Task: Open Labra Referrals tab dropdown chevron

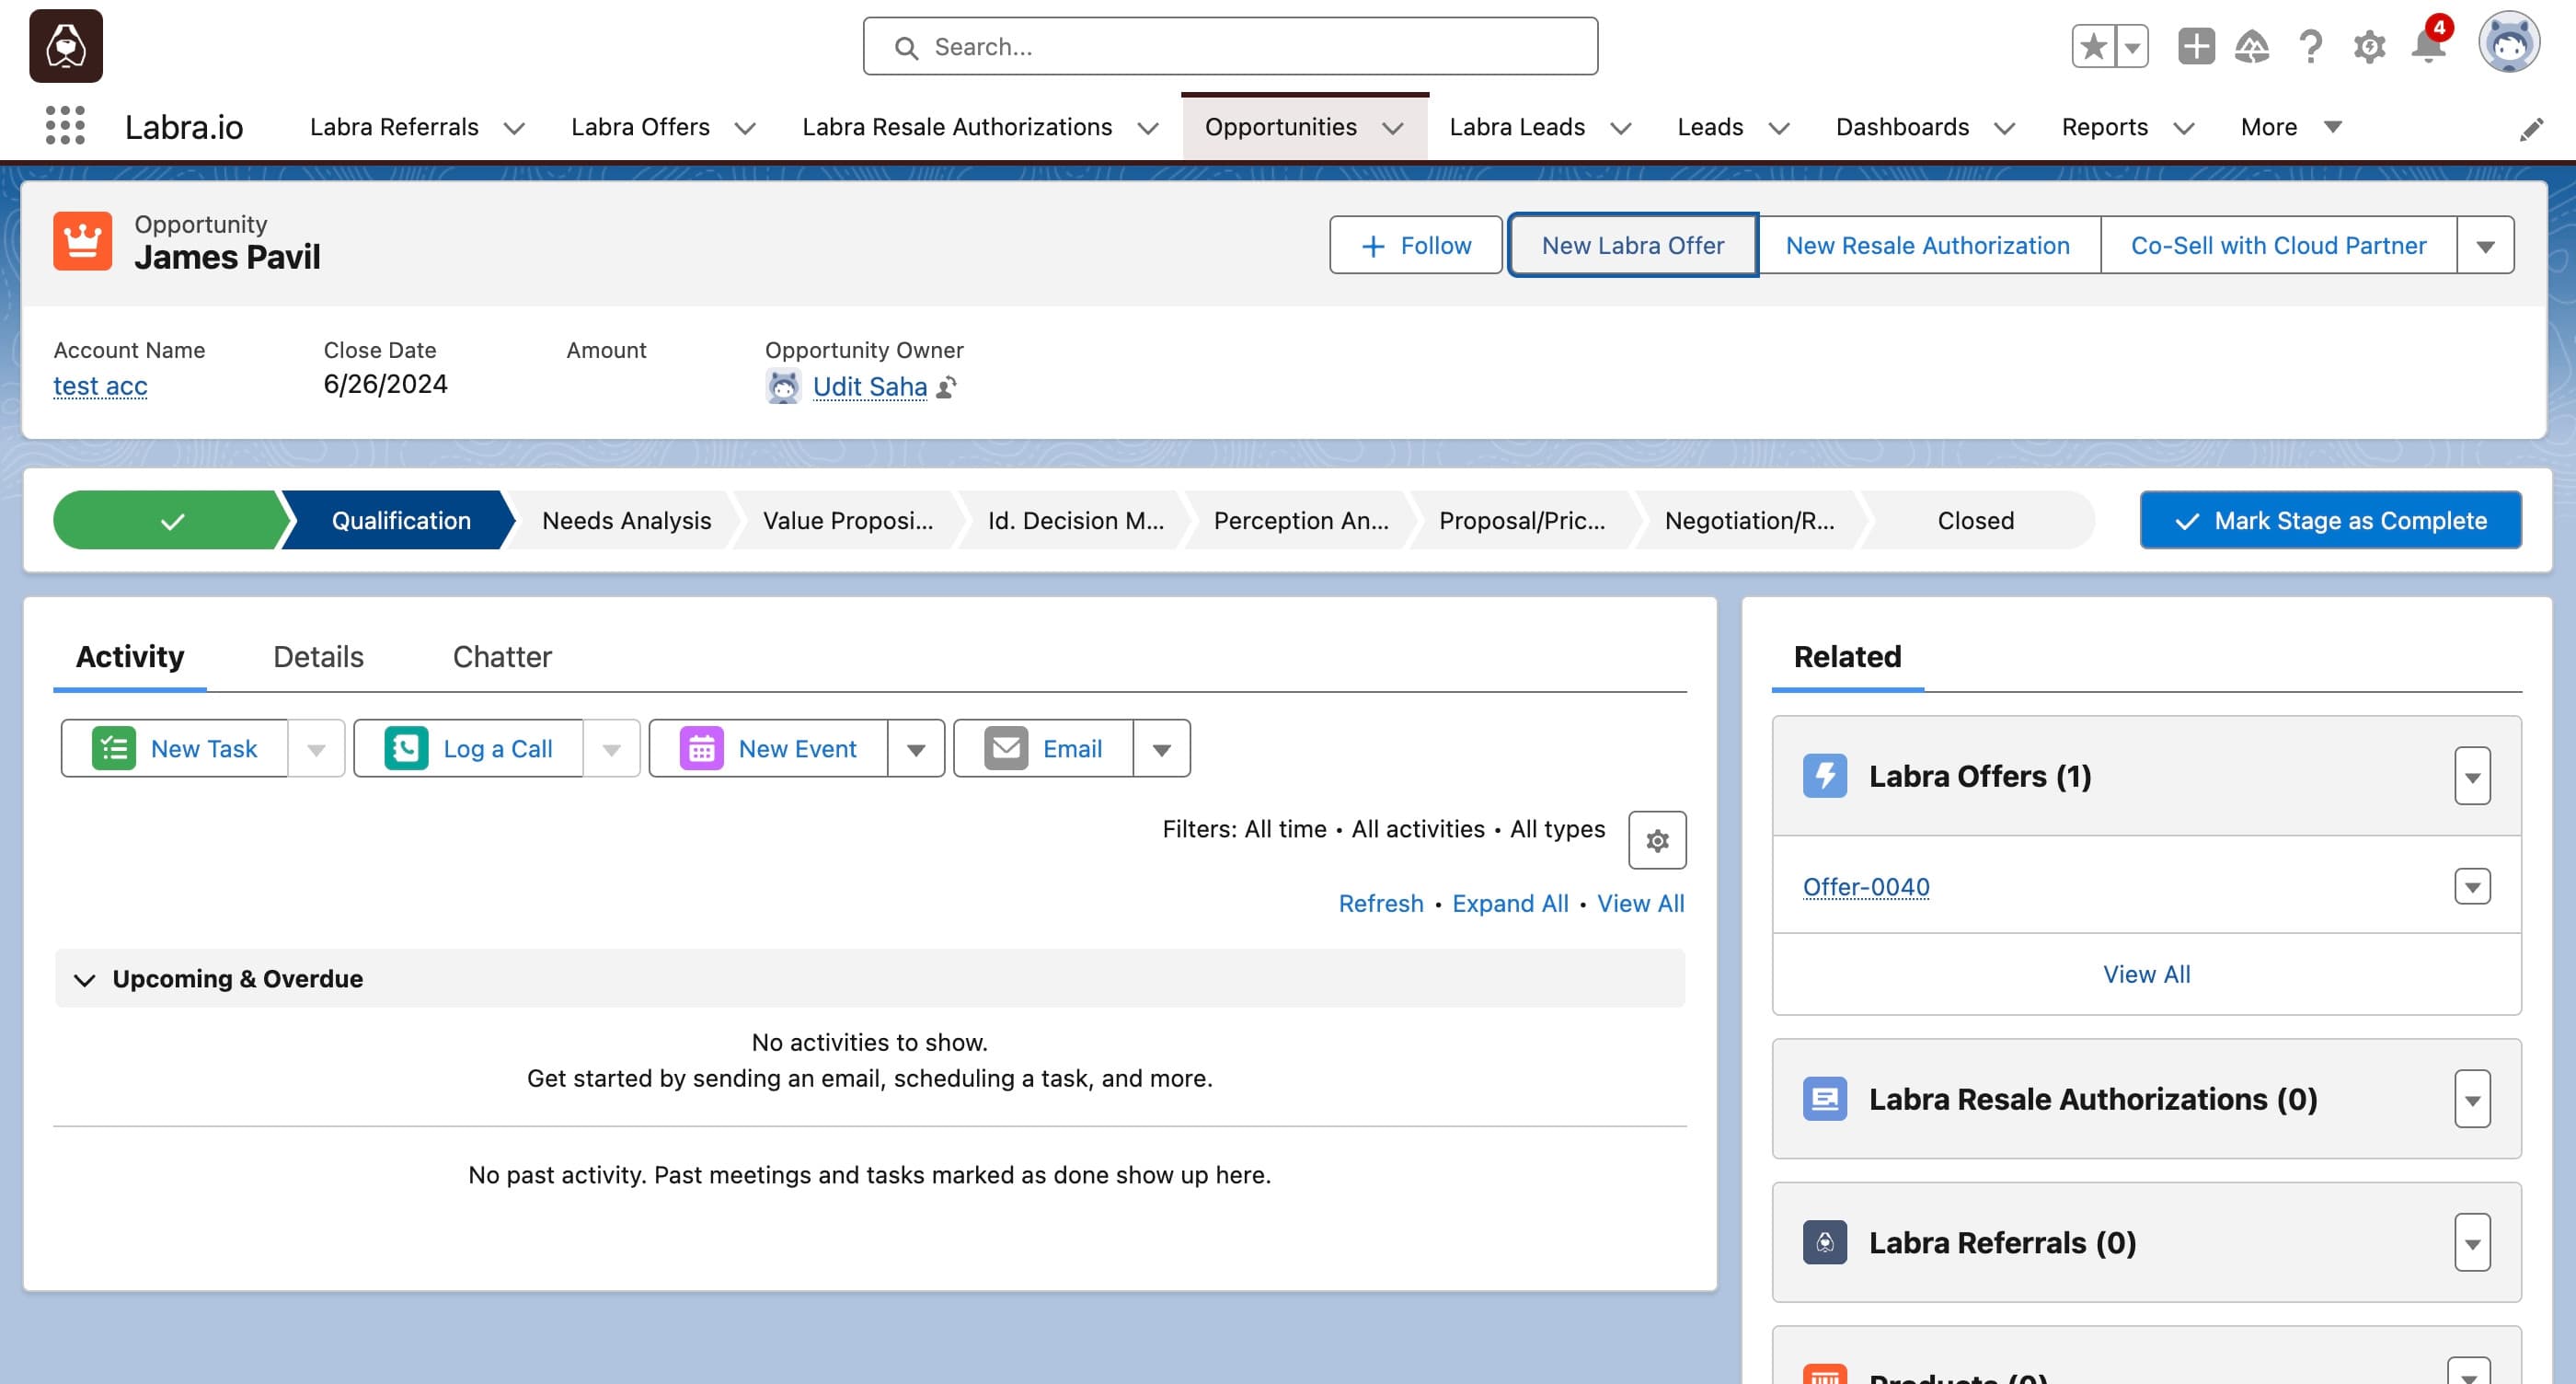Action: (514, 128)
